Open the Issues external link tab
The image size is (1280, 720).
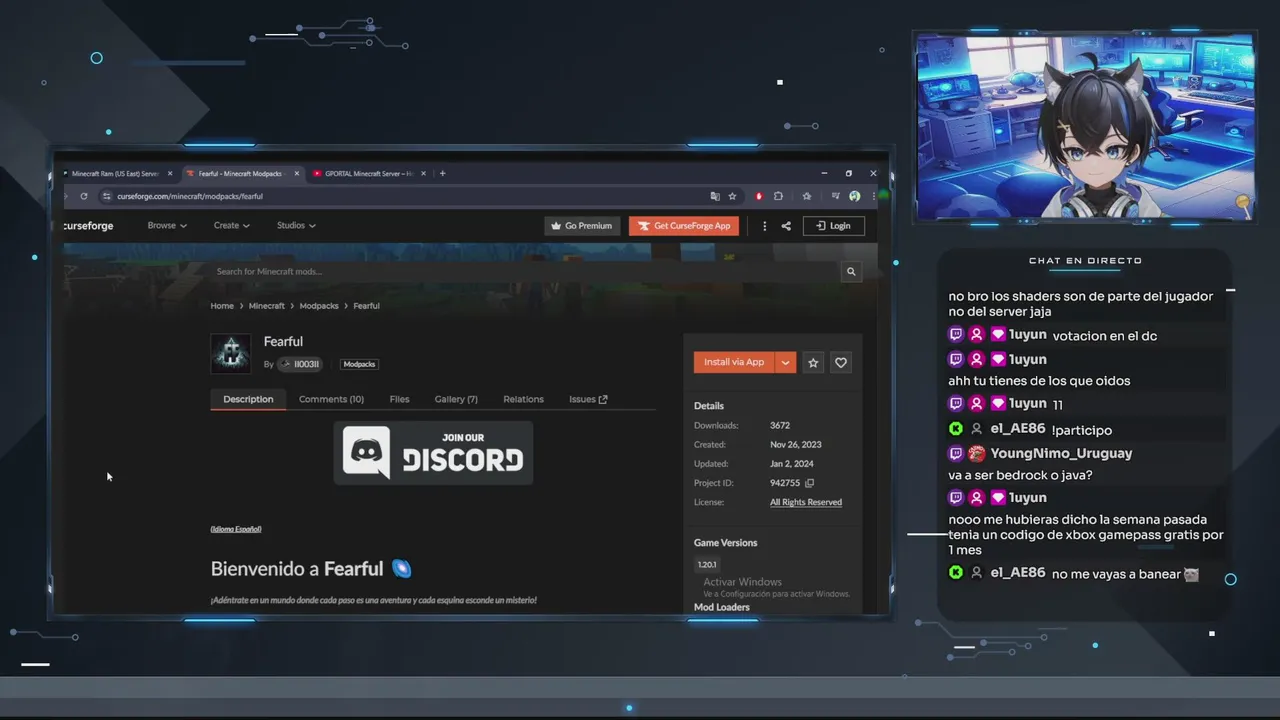(588, 399)
